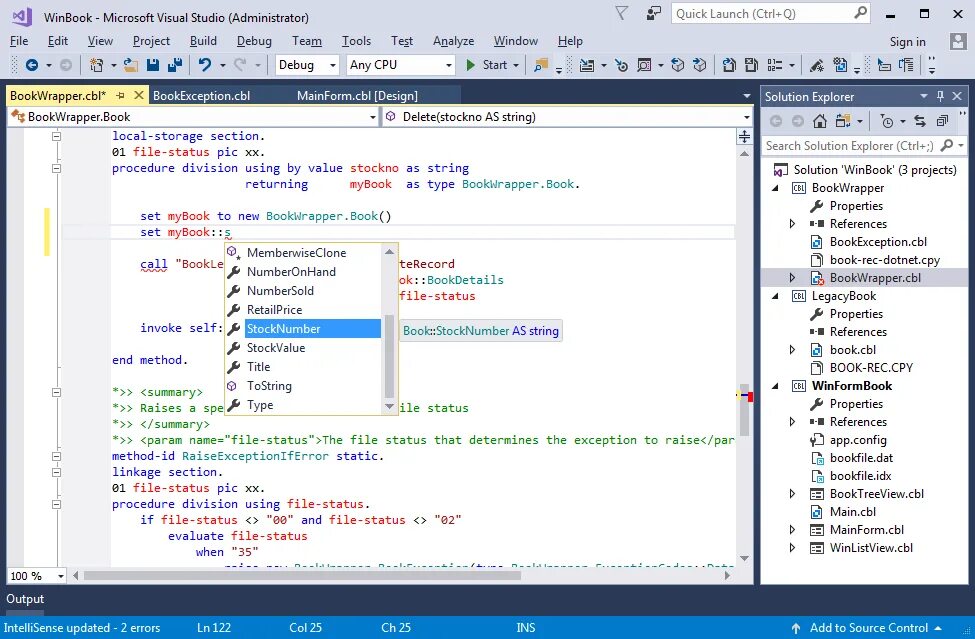Viewport: 975px width, 639px height.
Task: Open the File menu
Action: [x=19, y=41]
